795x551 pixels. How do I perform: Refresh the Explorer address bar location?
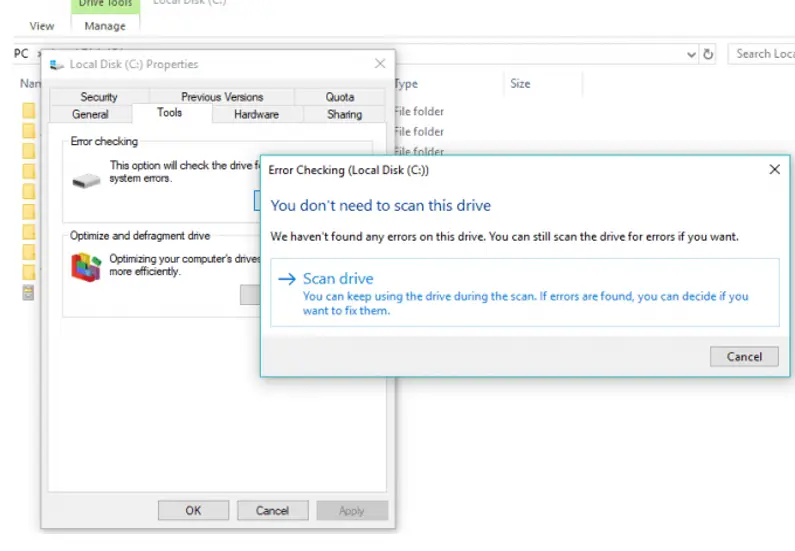click(x=708, y=54)
